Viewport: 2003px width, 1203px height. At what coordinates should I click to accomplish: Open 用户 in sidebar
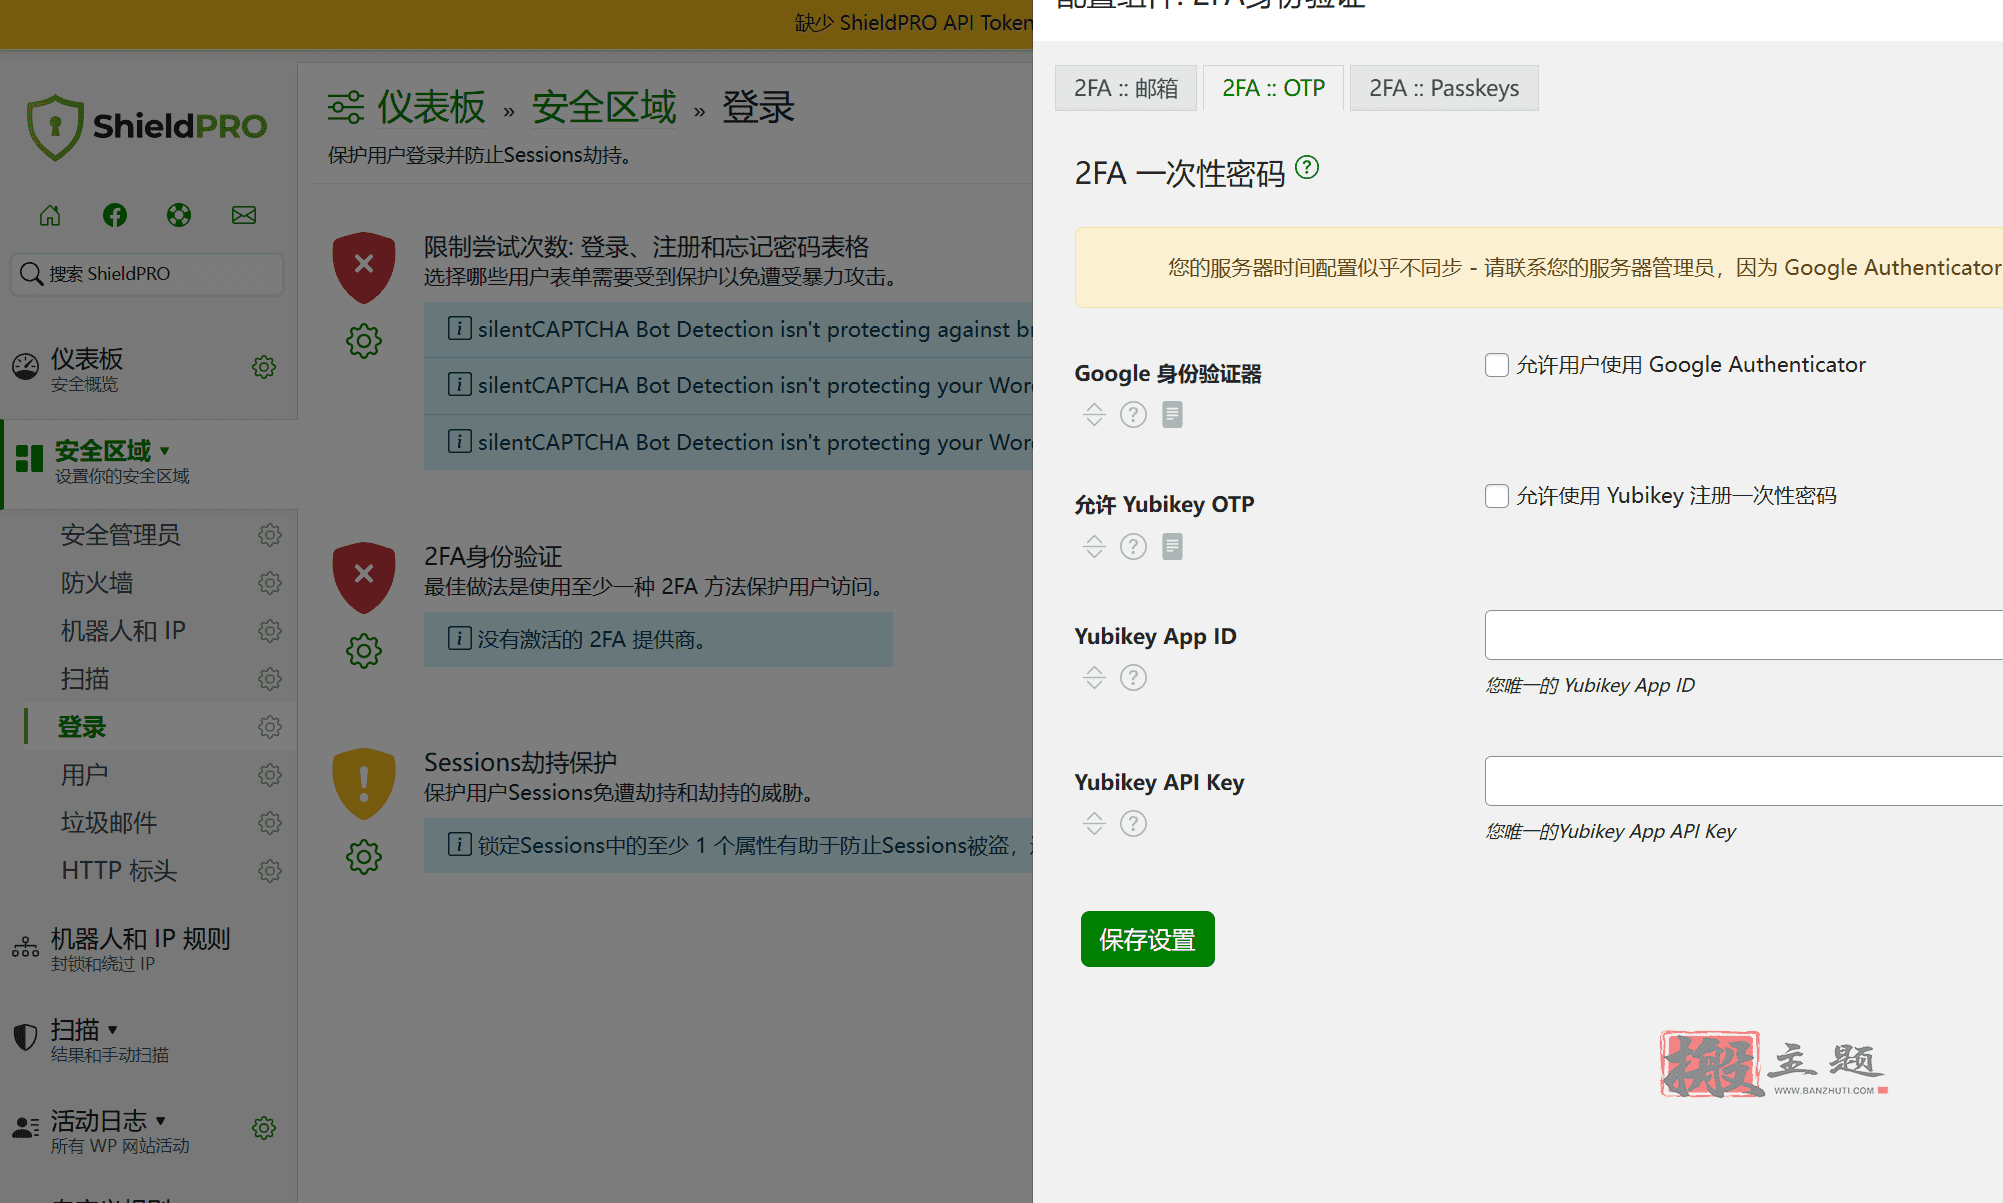85,775
